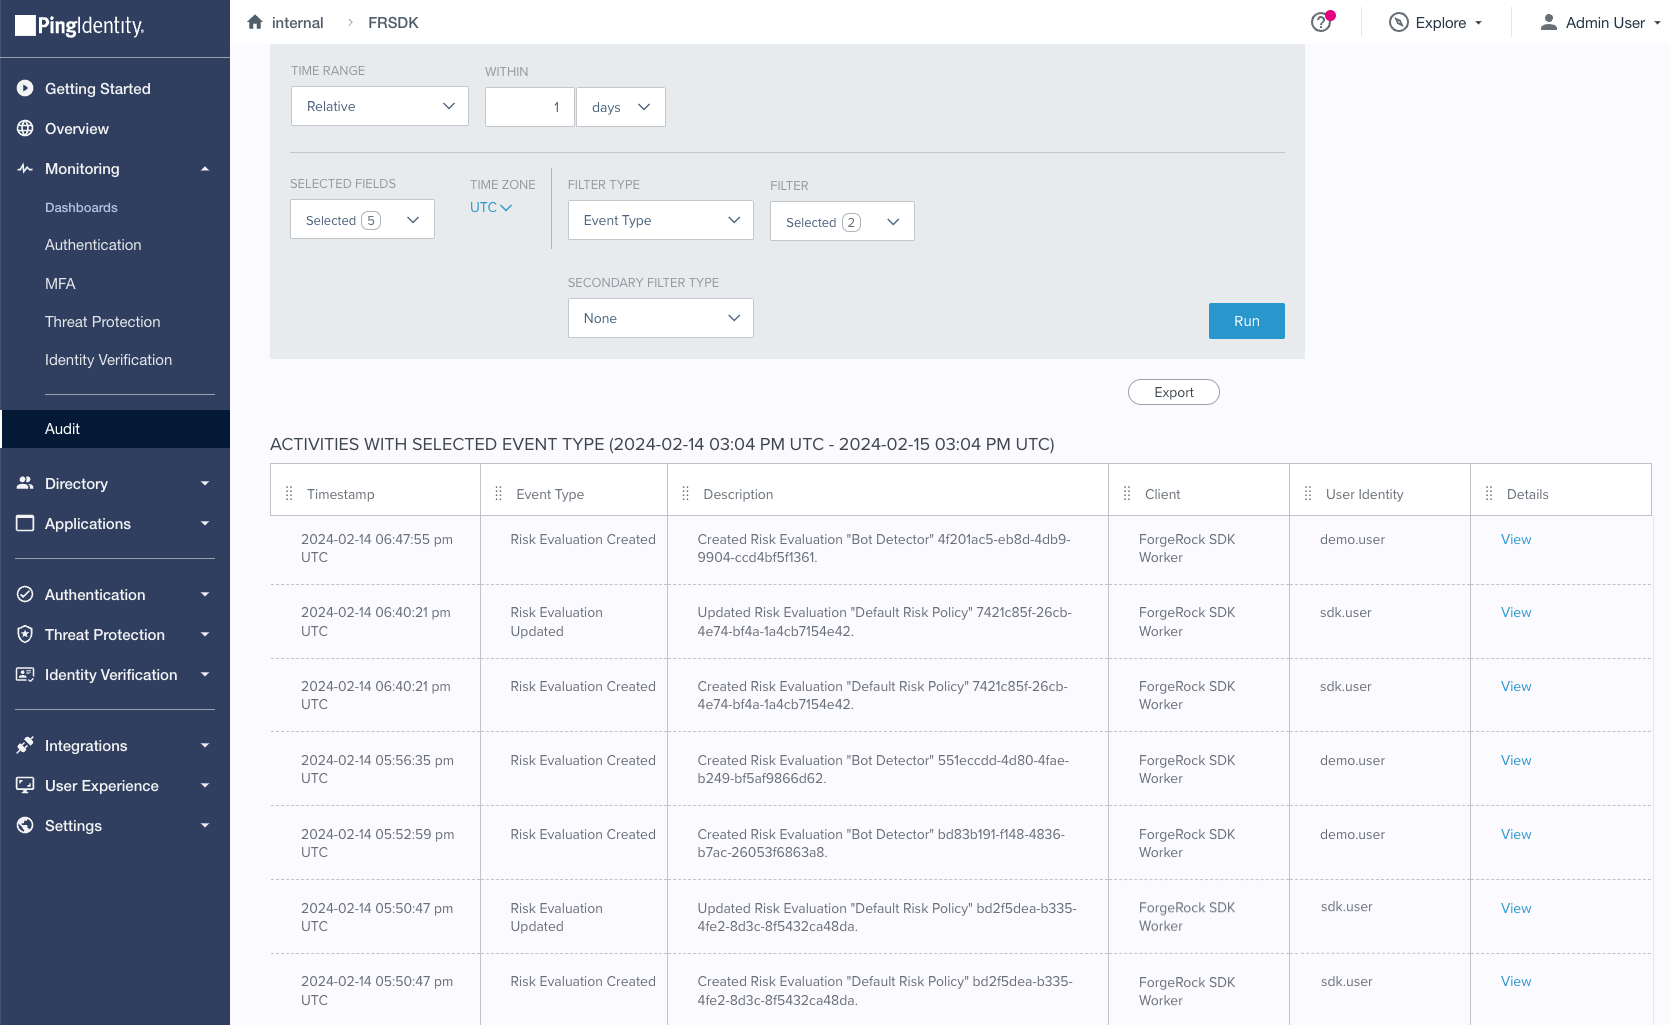Expand the Selected Fields dropdown

[x=362, y=219]
